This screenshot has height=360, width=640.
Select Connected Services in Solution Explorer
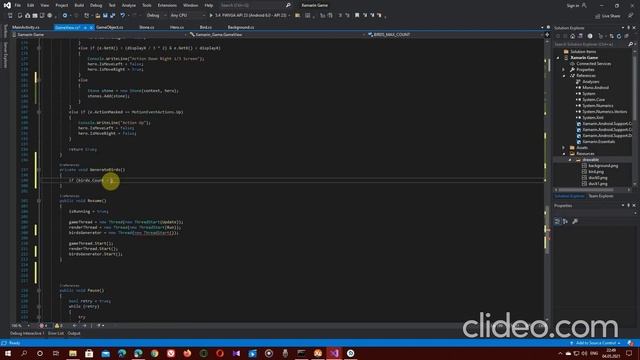point(593,64)
